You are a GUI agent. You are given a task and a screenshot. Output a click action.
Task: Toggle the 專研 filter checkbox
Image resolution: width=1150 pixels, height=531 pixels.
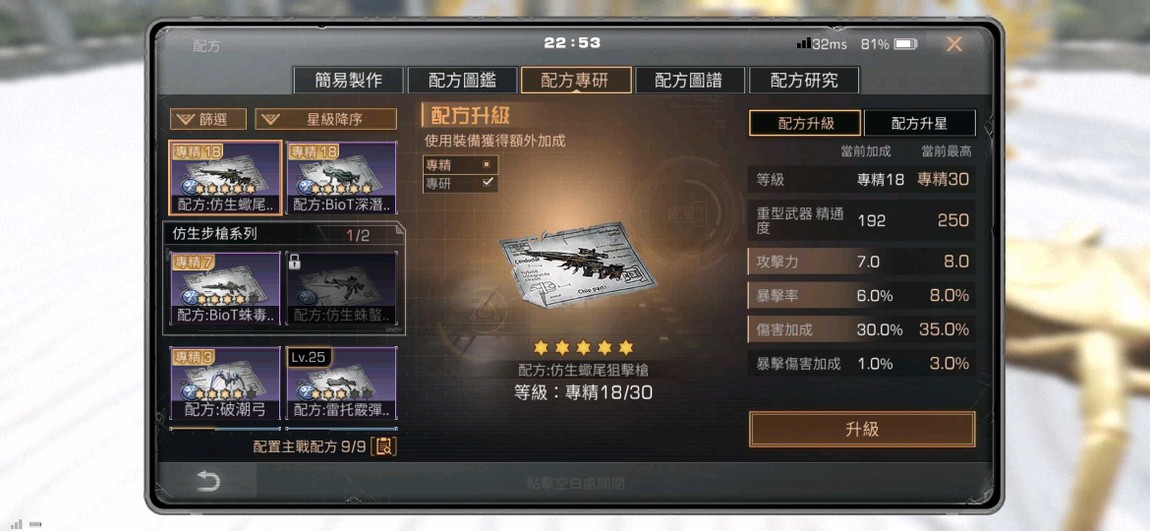click(x=487, y=183)
